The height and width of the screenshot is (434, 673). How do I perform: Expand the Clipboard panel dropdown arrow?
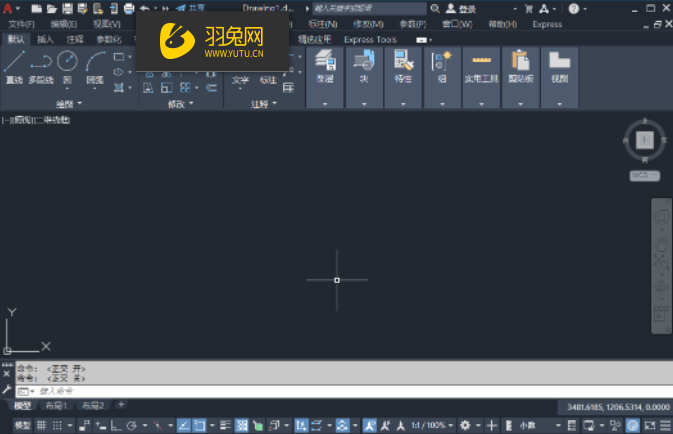click(521, 104)
